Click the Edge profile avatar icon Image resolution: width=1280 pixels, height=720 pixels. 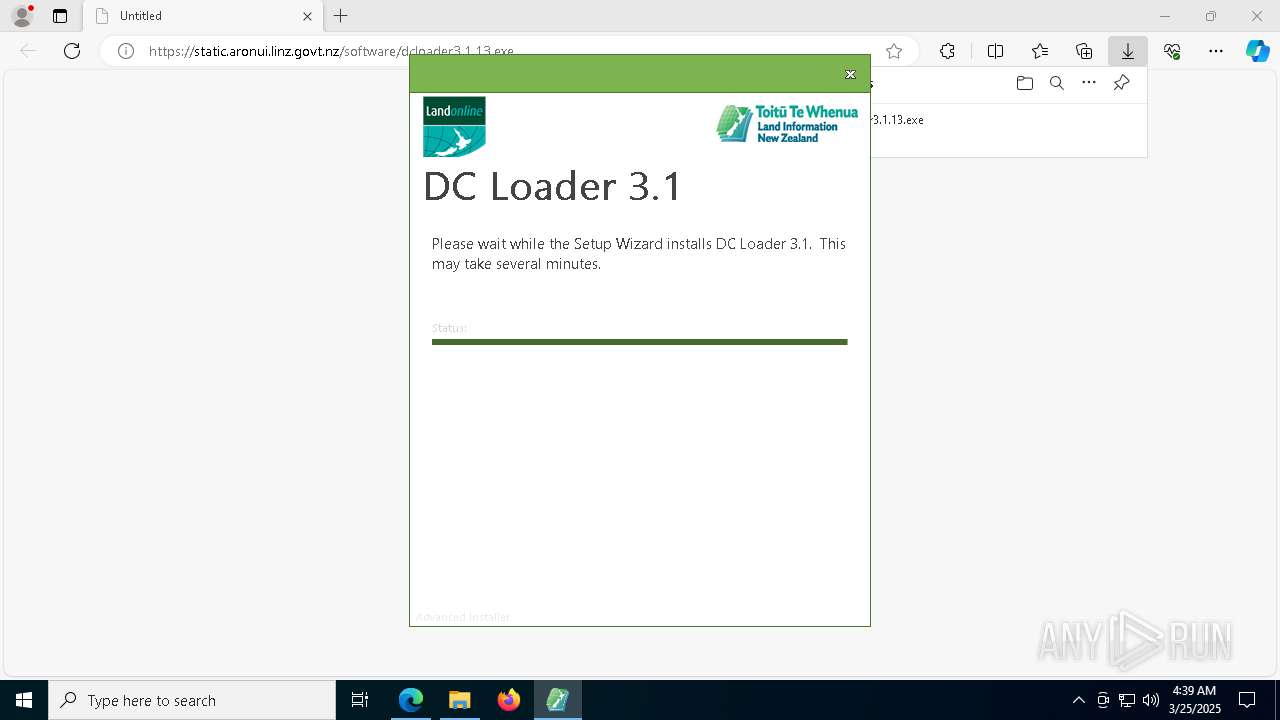[22, 16]
